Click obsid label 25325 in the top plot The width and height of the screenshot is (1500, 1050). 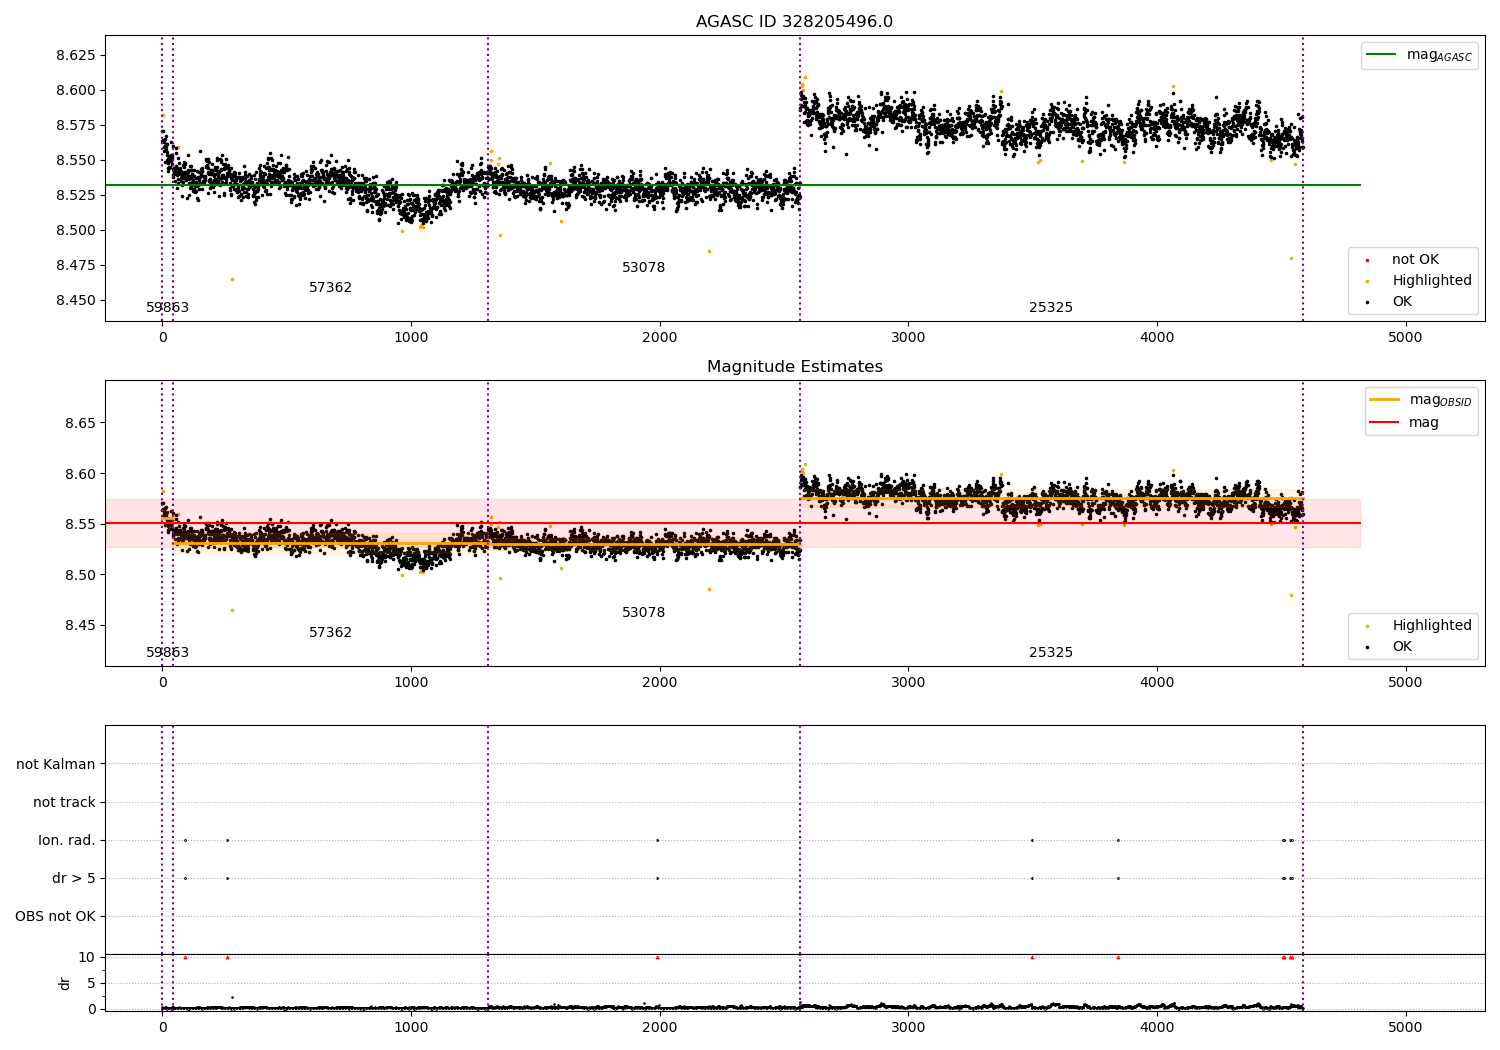[x=1051, y=308]
